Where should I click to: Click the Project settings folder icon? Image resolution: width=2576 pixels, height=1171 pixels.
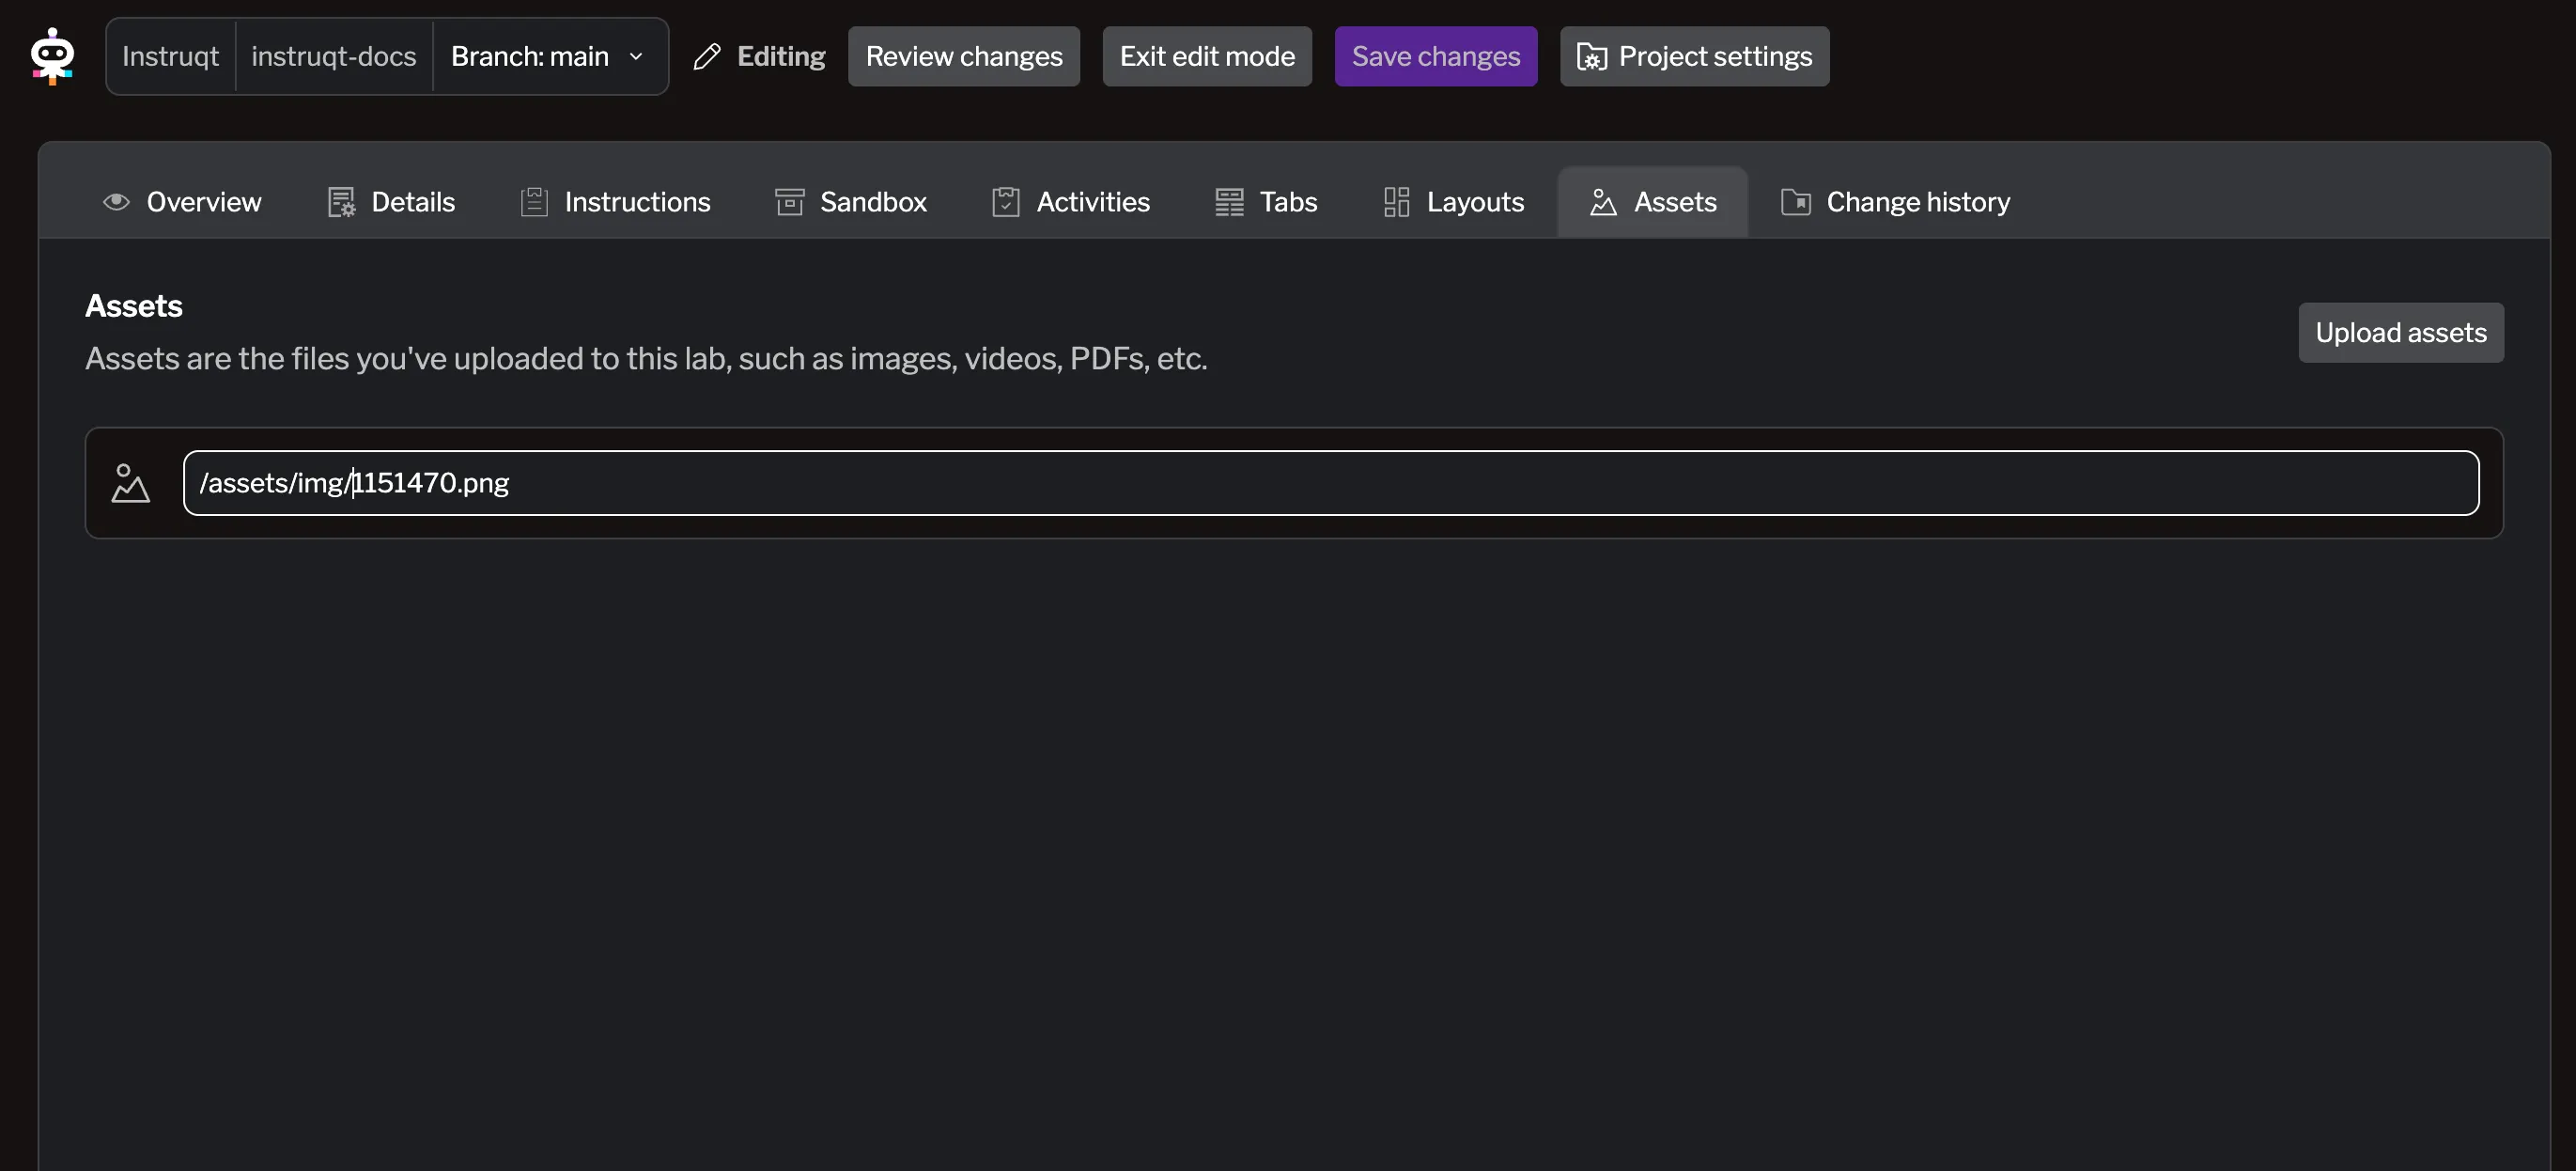pyautogui.click(x=1591, y=57)
